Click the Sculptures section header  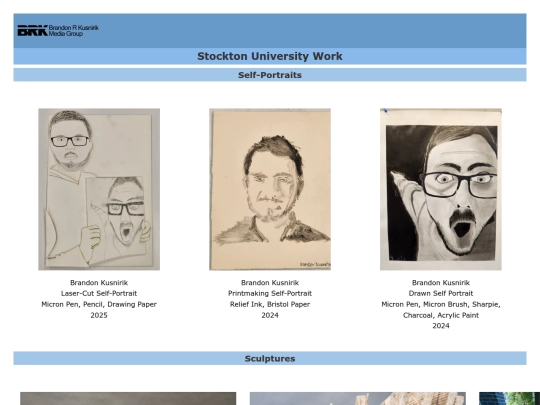pos(270,358)
